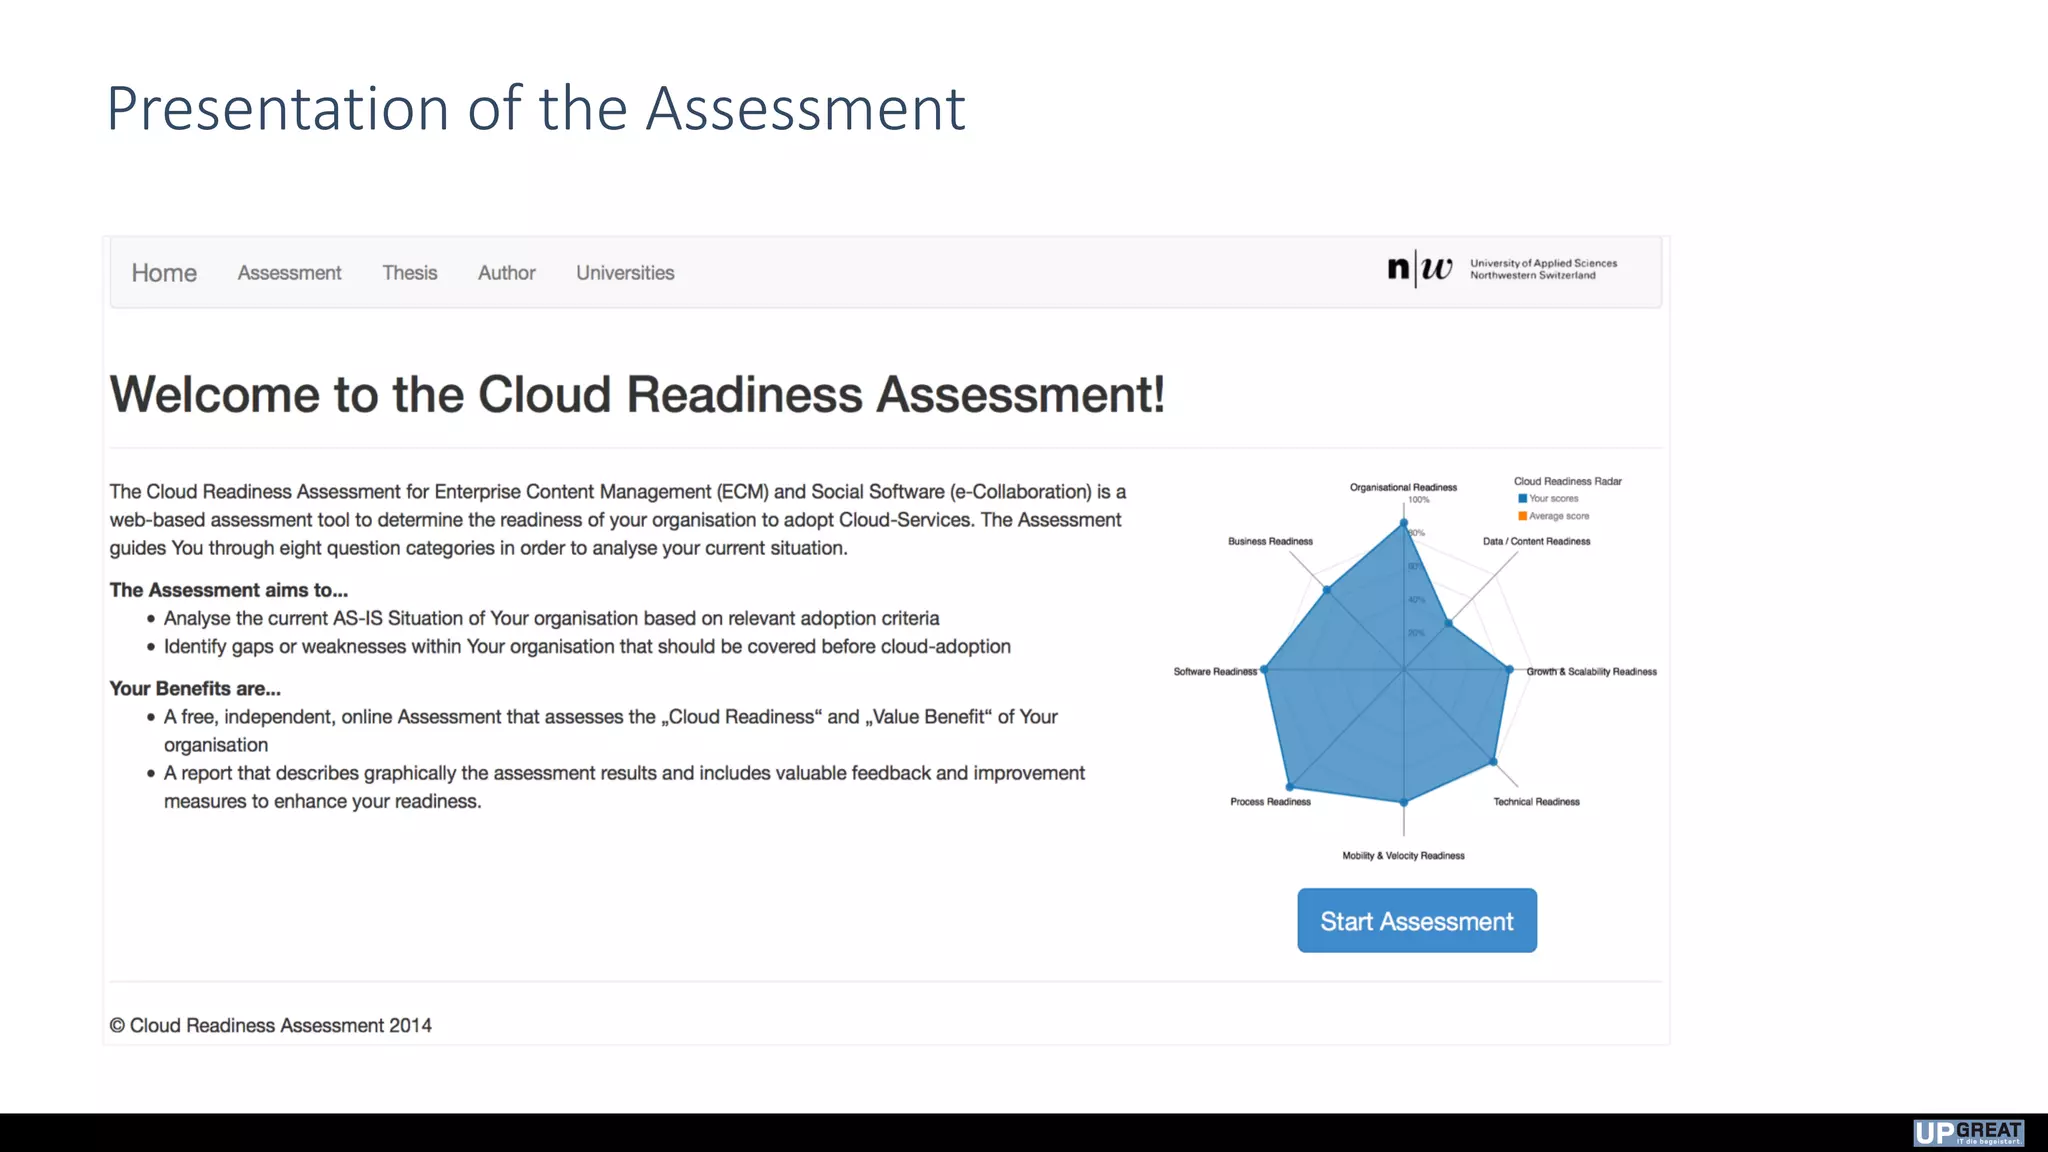Click the Technical Readiness axis label
The width and height of the screenshot is (2048, 1152).
tap(1536, 801)
